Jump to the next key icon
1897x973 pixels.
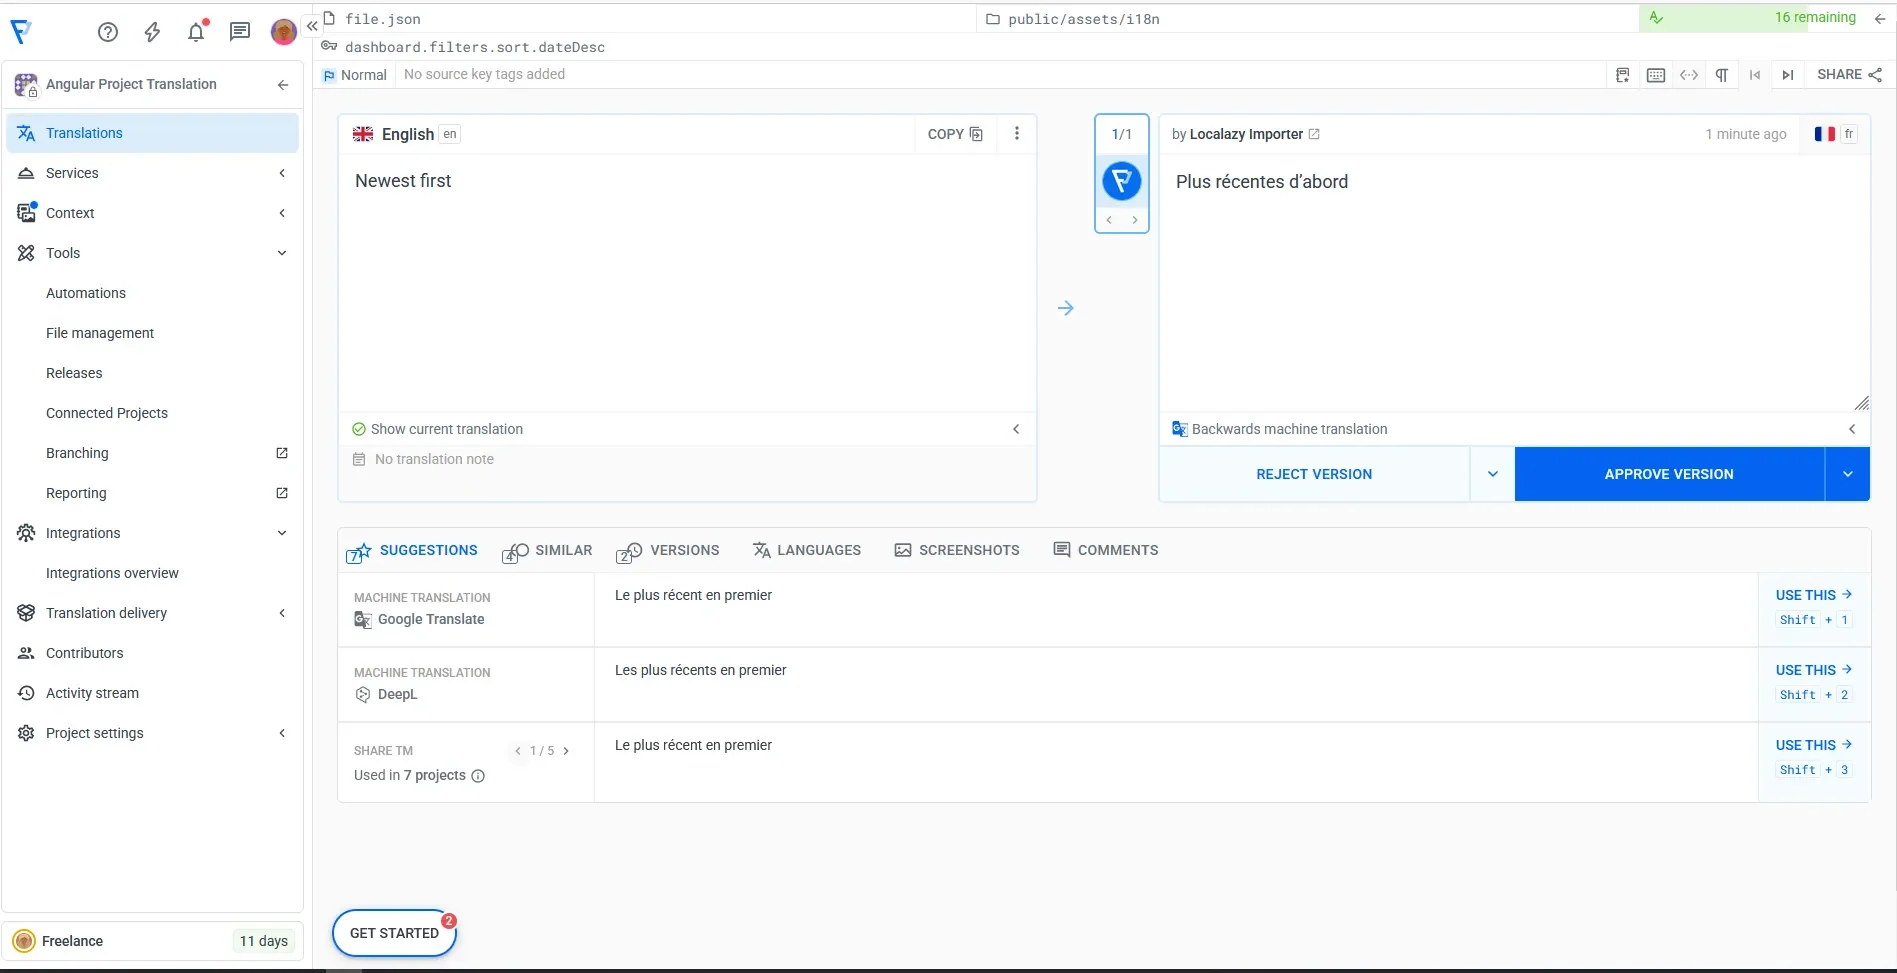[x=1788, y=75]
